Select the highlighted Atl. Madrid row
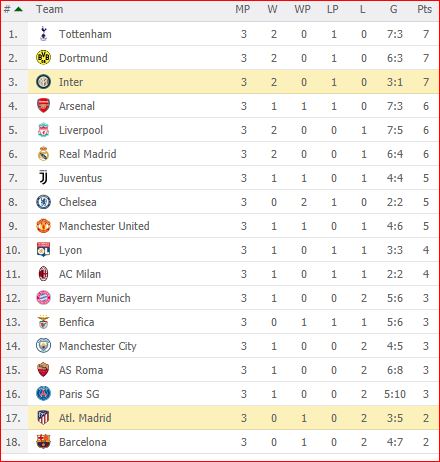Image resolution: width=440 pixels, height=462 pixels. pyautogui.click(x=220, y=418)
